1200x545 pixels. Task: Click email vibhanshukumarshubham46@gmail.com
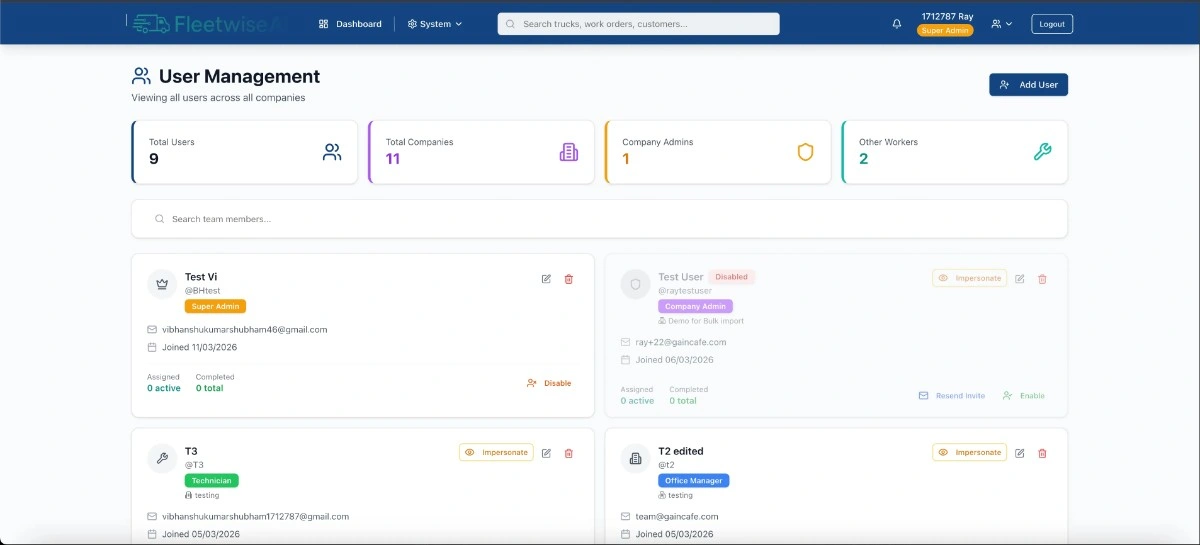(245, 329)
